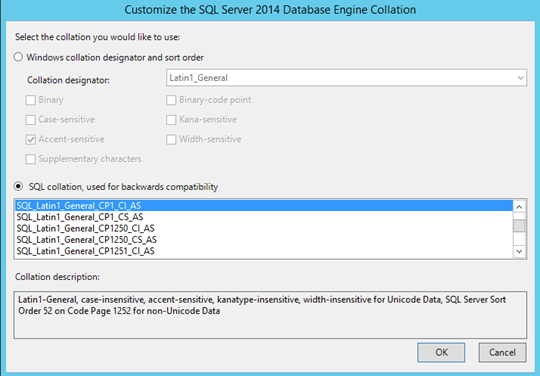Viewport: 540px width, 376px height.
Task: Click the collation list scroll down arrow
Action: (x=519, y=251)
